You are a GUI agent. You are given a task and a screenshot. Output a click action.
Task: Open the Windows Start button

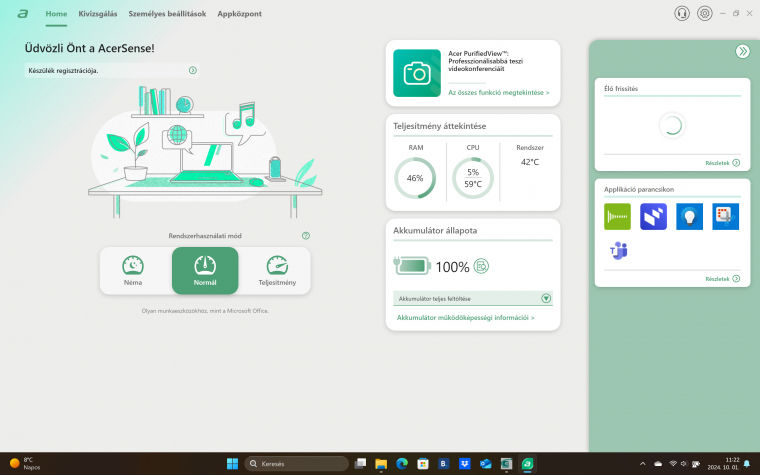(x=233, y=464)
